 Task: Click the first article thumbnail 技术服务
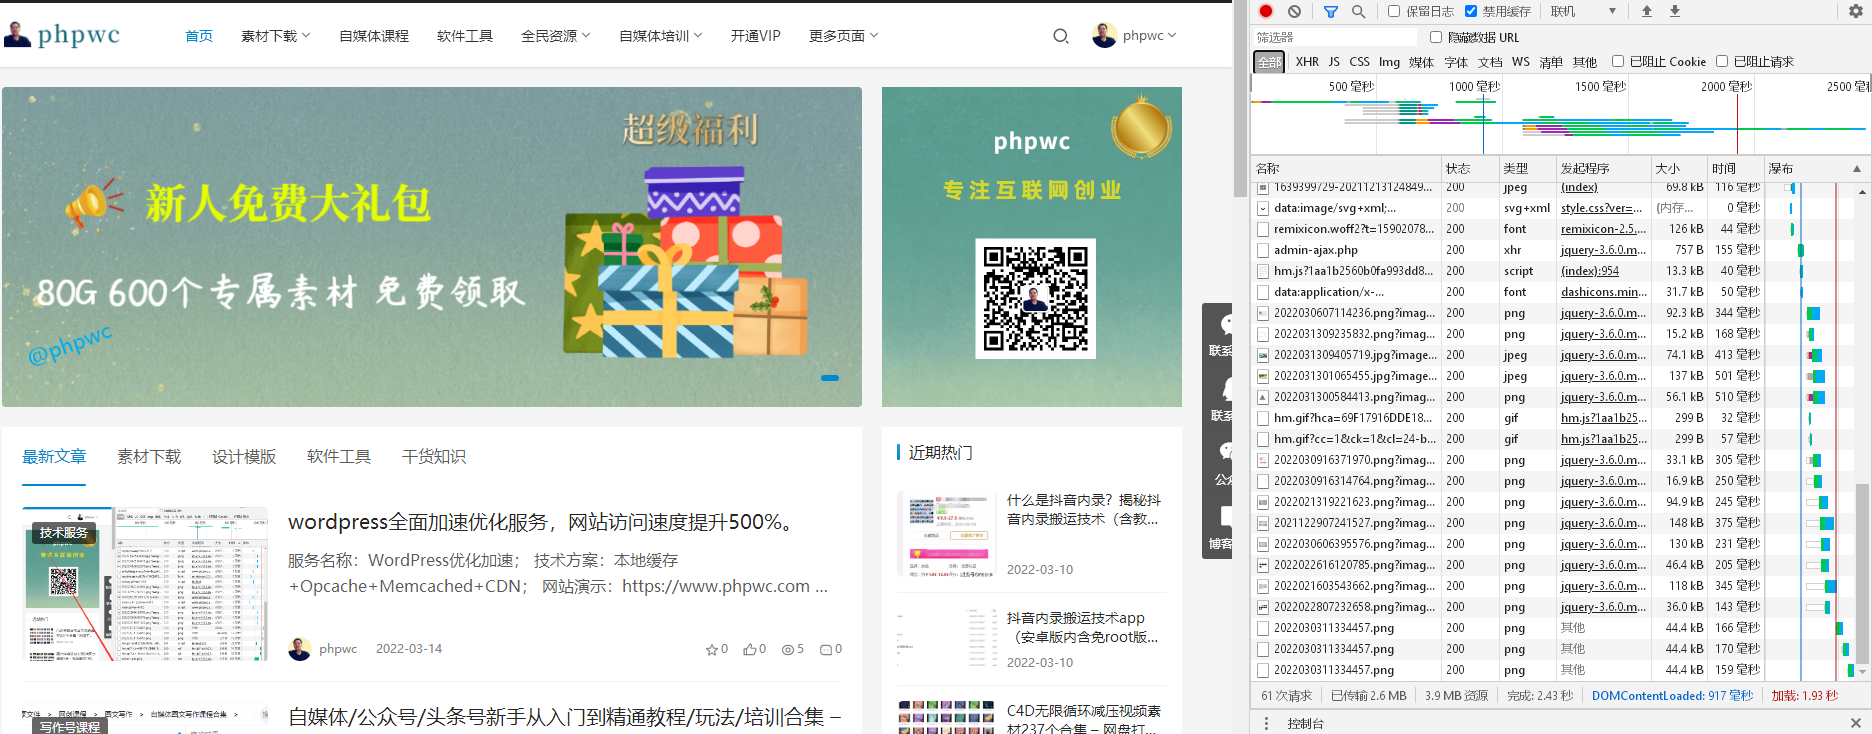[146, 584]
